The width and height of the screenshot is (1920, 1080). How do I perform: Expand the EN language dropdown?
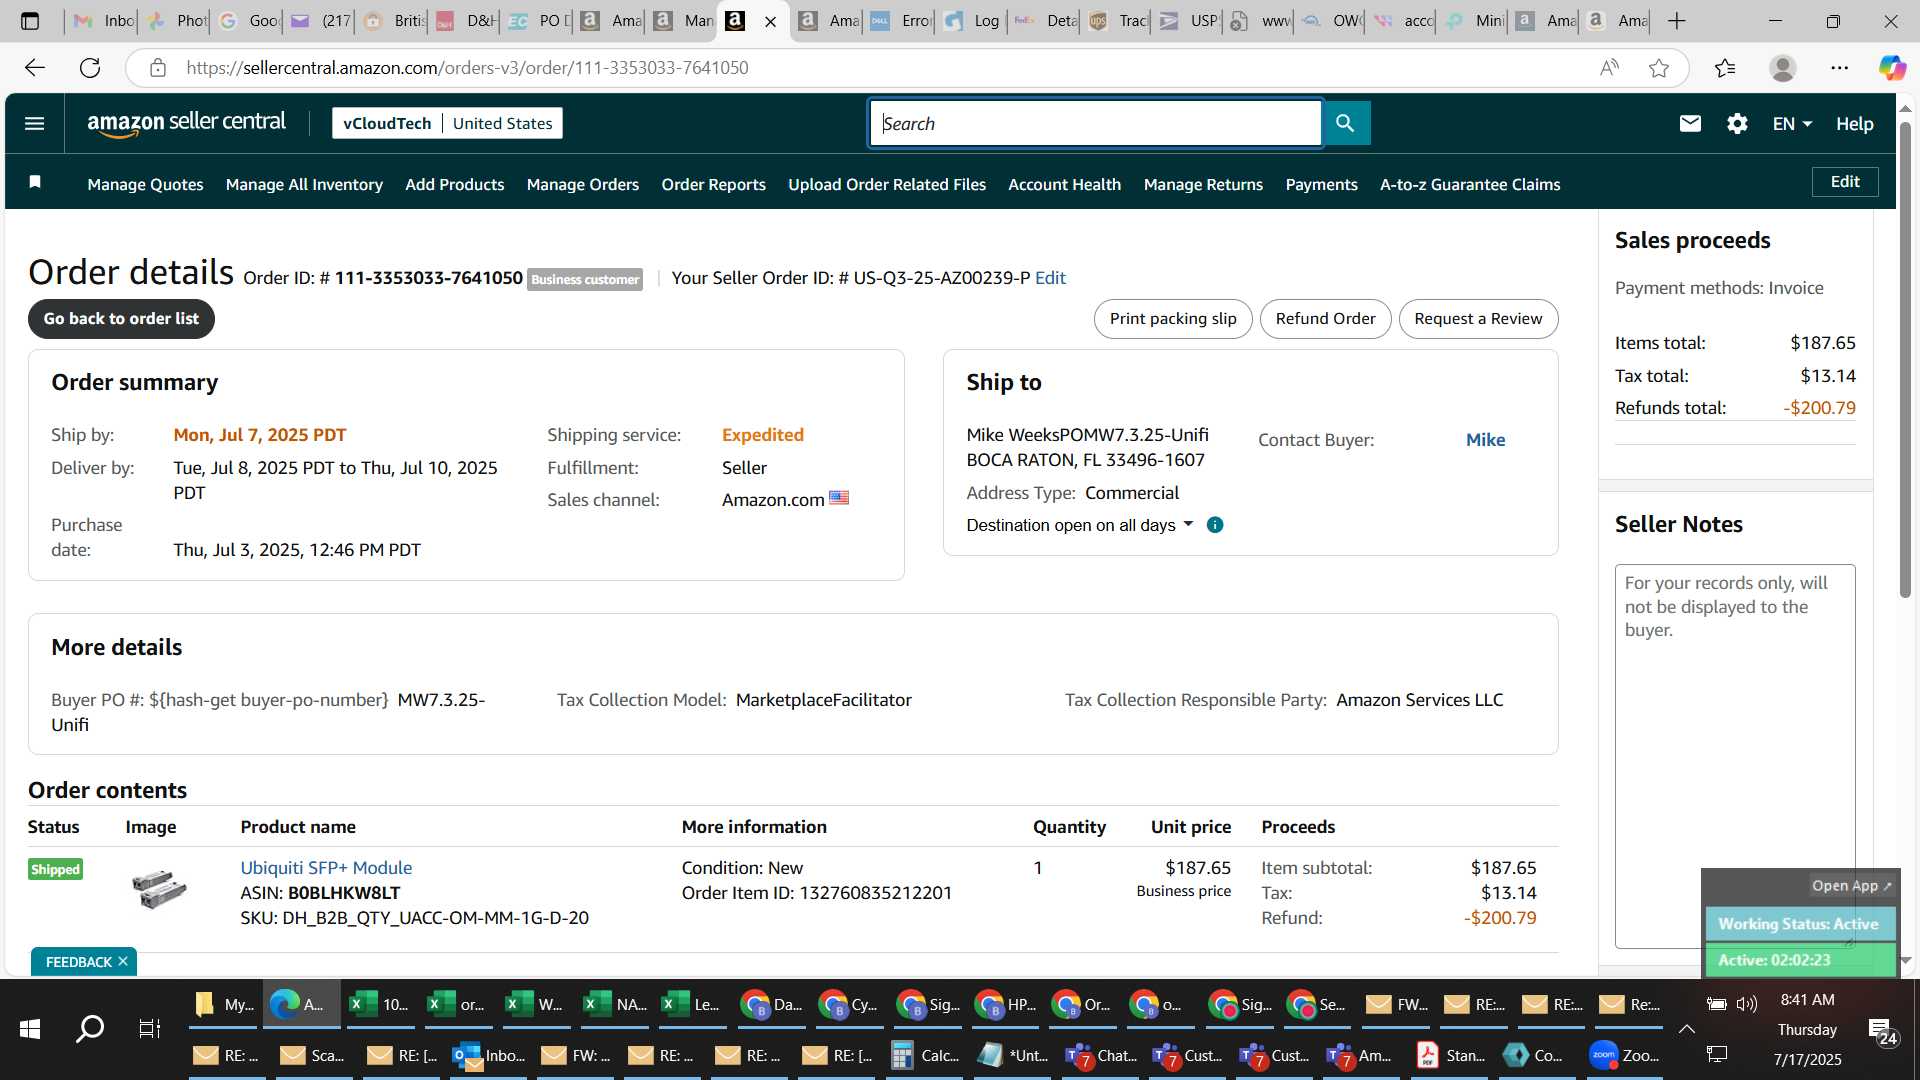1792,123
